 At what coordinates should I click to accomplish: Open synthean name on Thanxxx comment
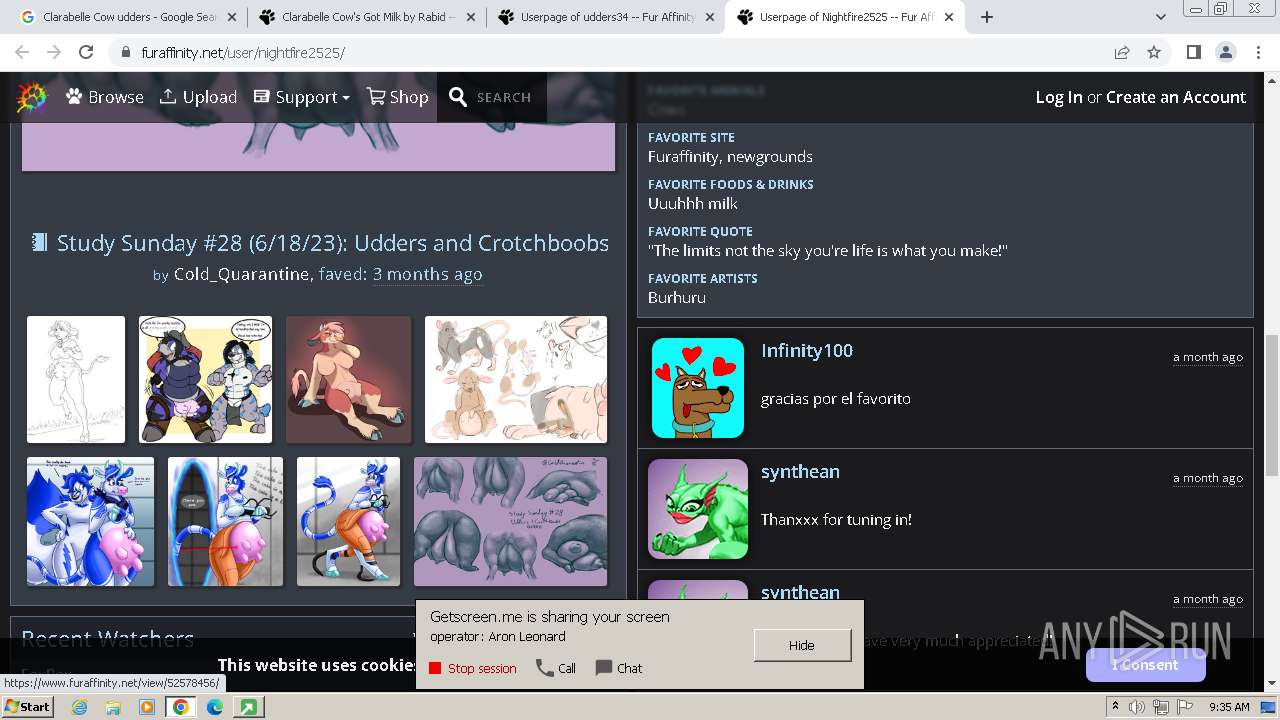pyautogui.click(x=800, y=471)
